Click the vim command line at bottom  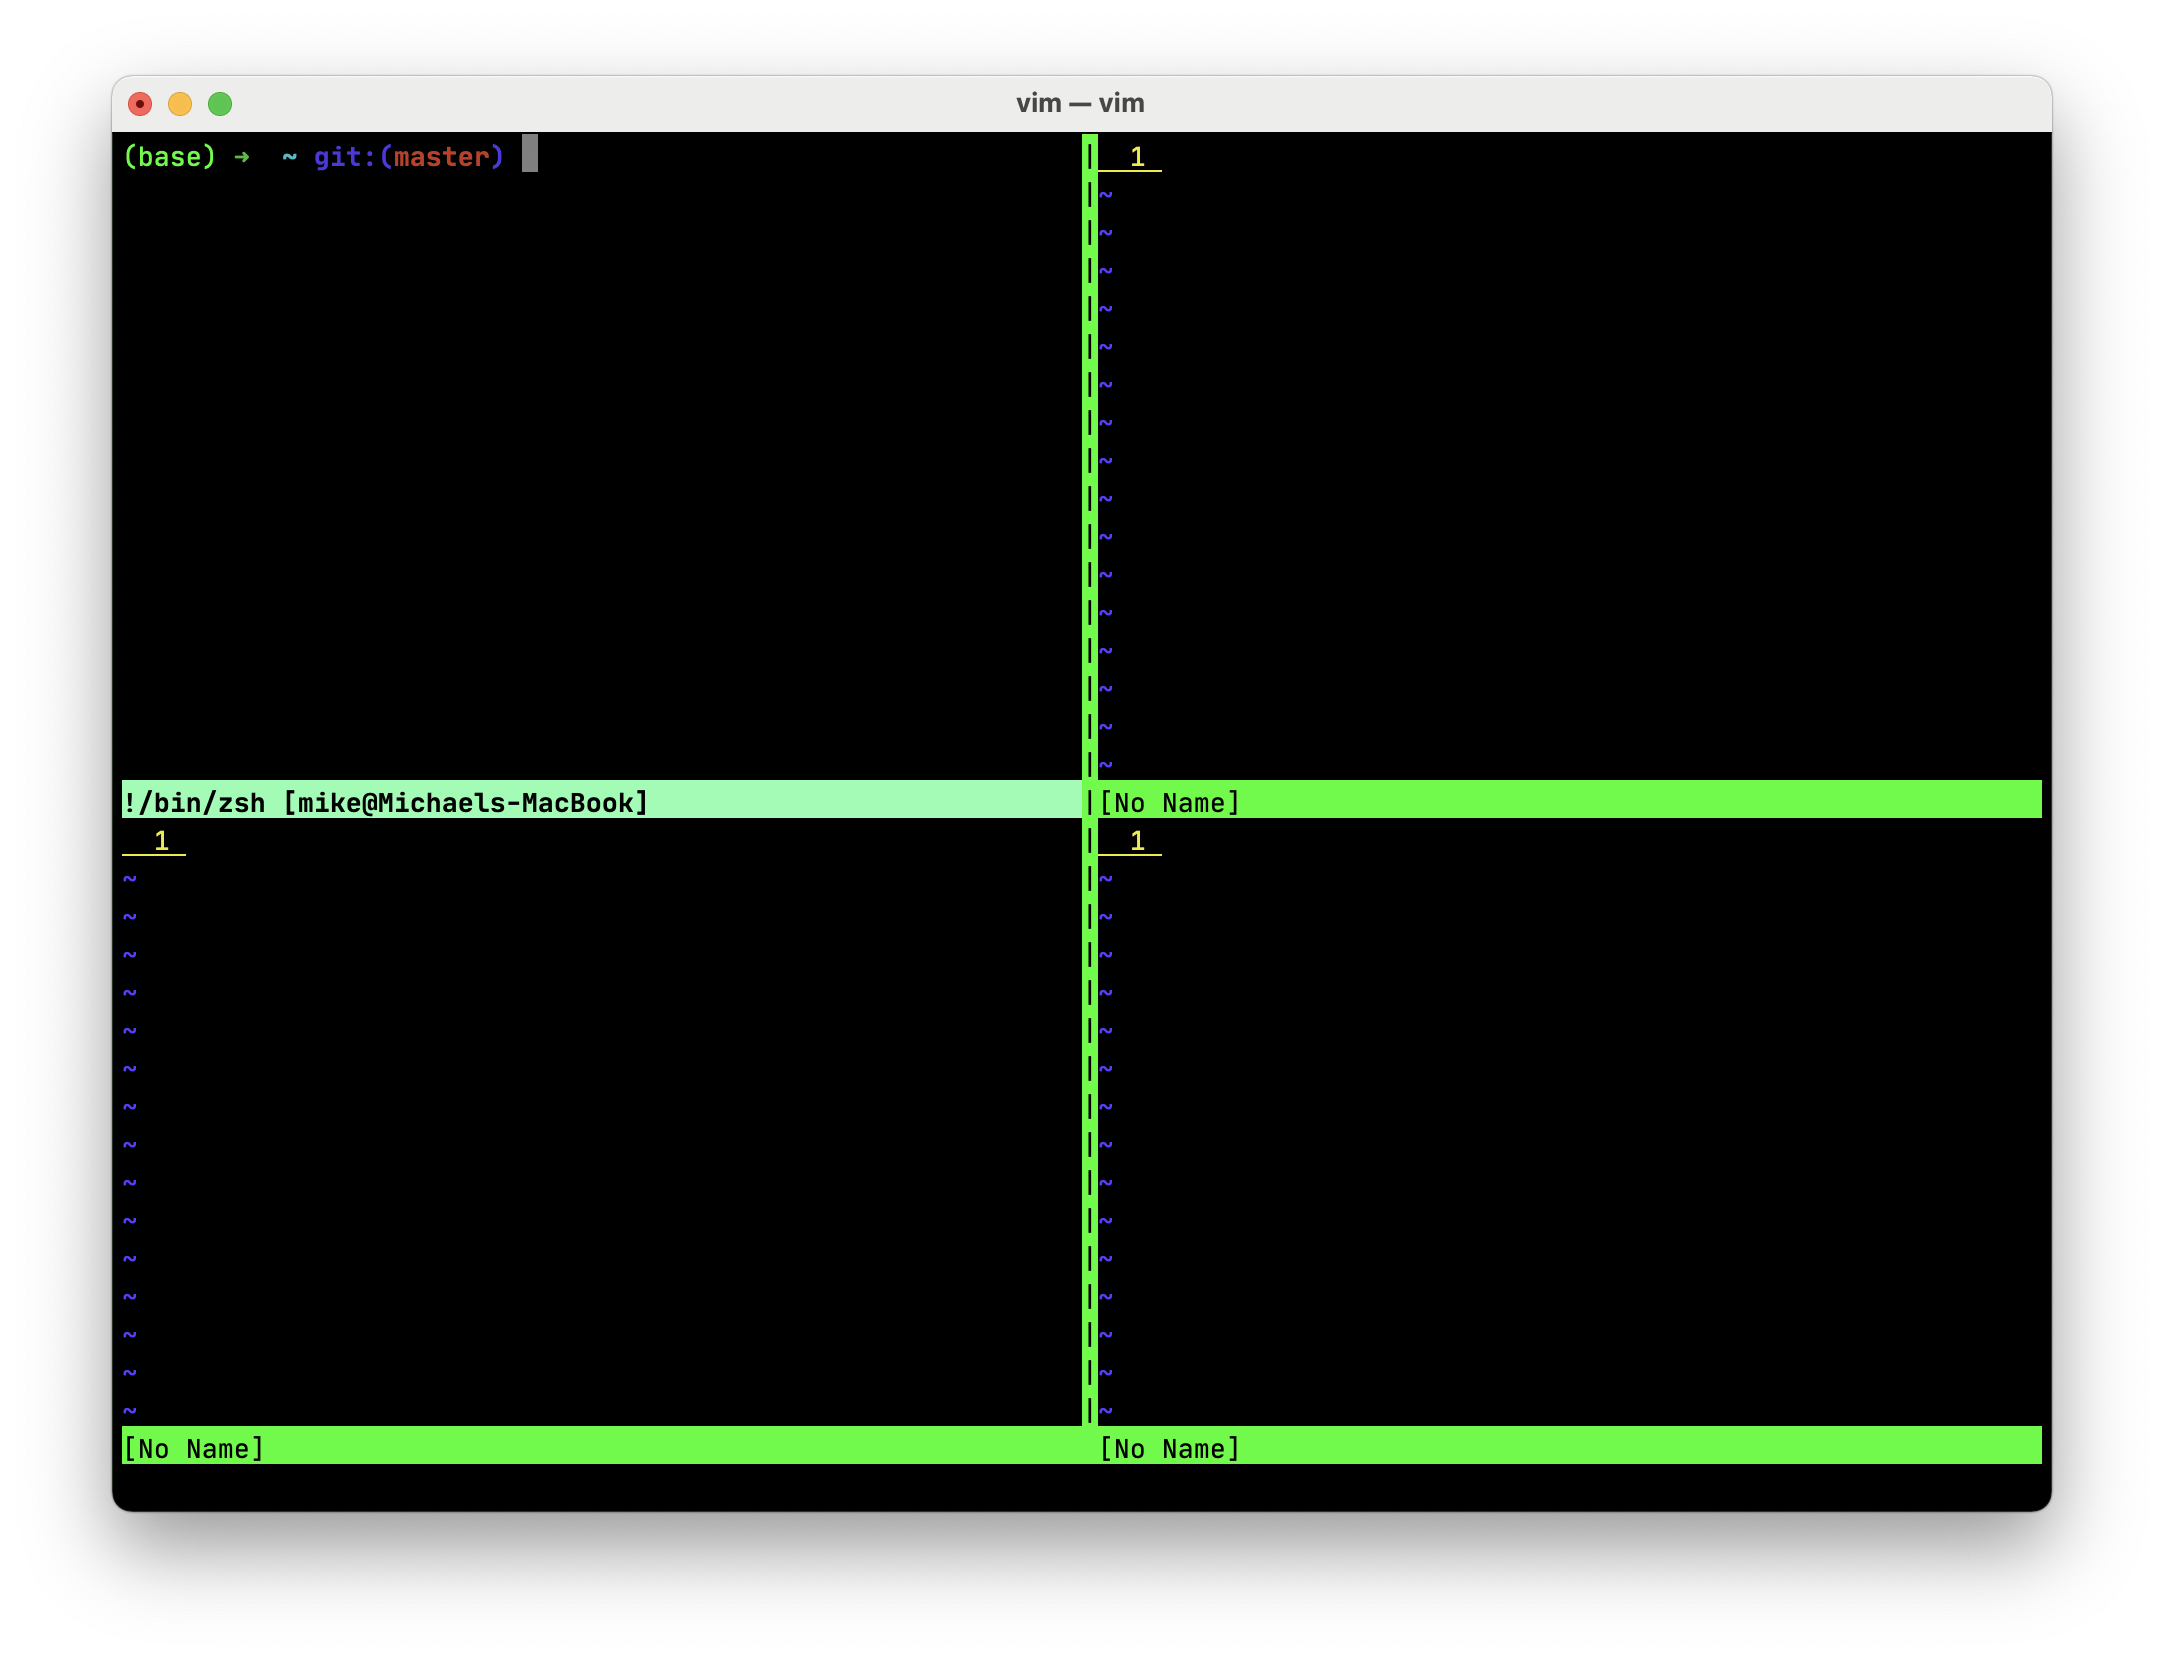click(1080, 1485)
